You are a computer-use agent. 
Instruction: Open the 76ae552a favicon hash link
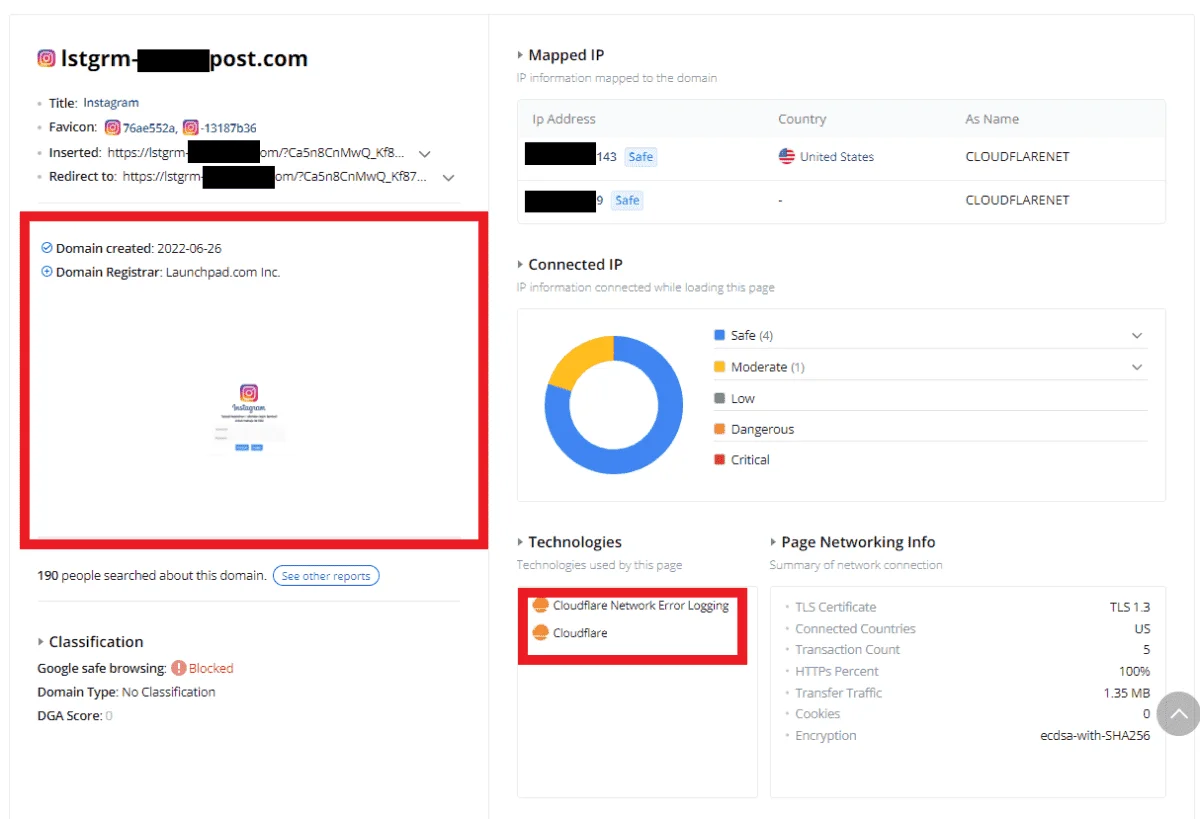150,128
